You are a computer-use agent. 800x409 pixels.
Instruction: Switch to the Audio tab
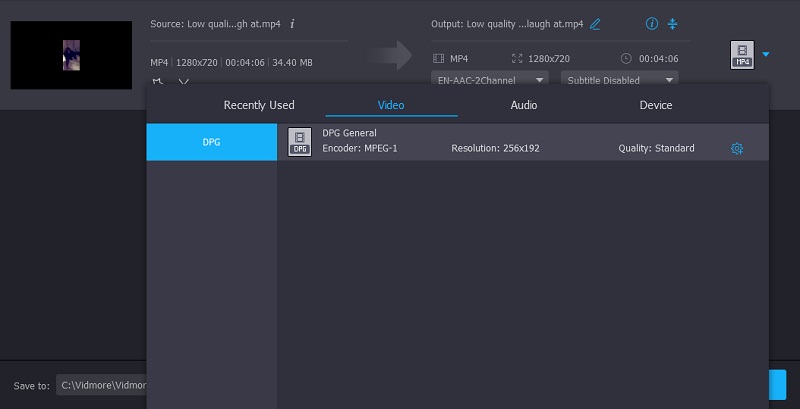click(x=523, y=105)
